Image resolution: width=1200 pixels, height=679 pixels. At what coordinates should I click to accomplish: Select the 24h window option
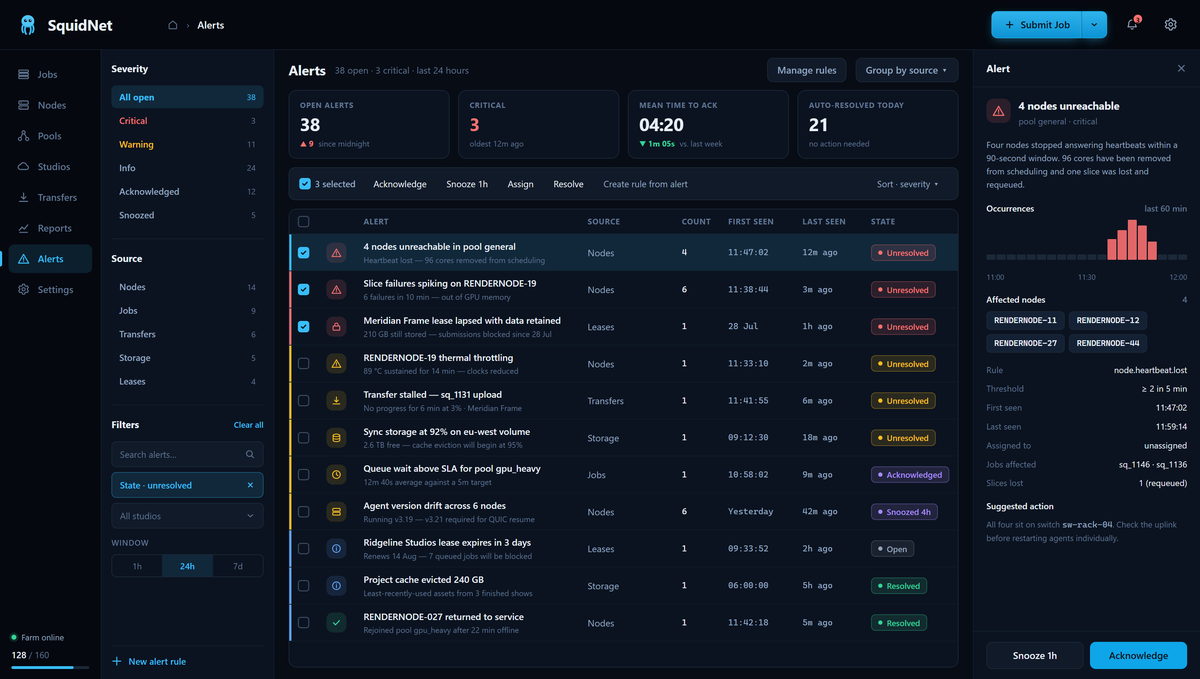point(187,566)
